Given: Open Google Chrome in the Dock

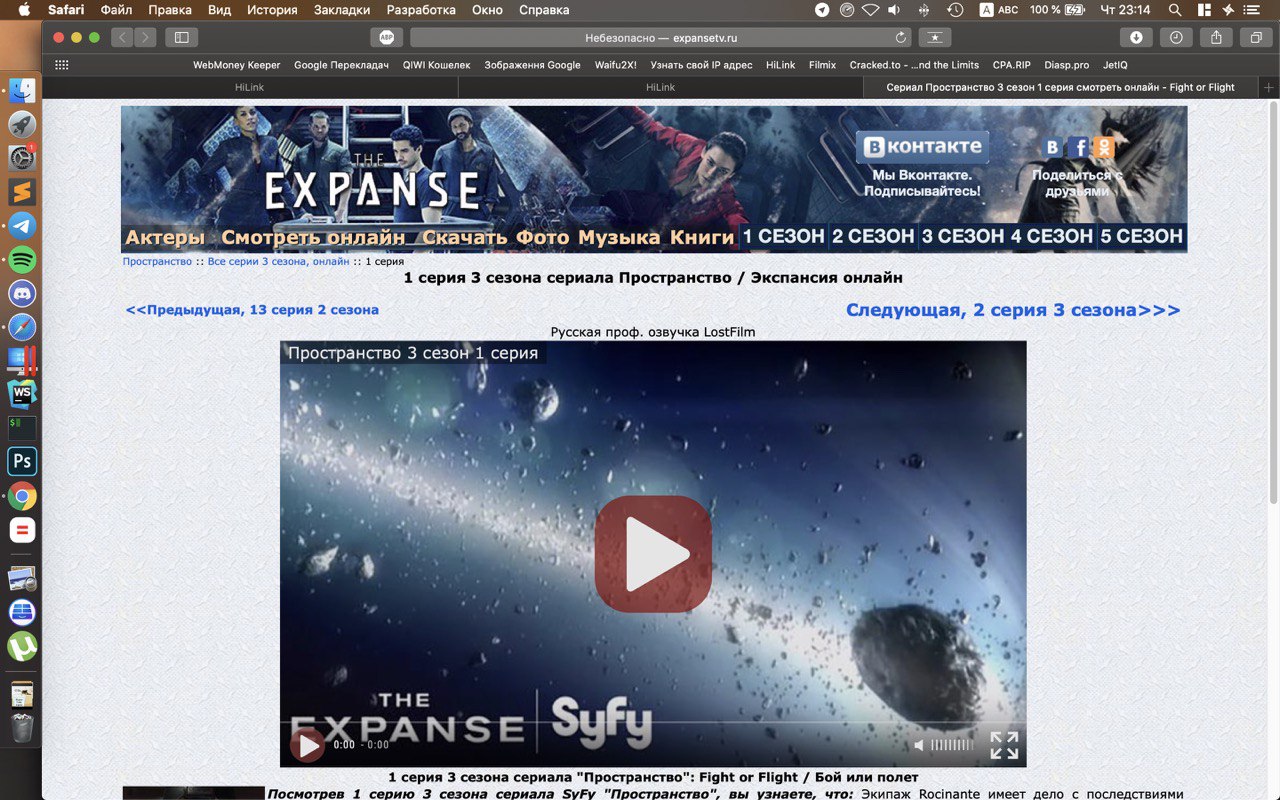Looking at the screenshot, I should tap(22, 496).
